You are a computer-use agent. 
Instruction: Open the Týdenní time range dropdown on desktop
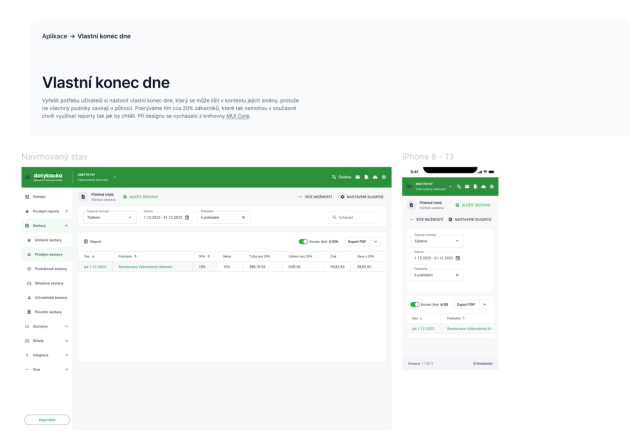coord(110,218)
